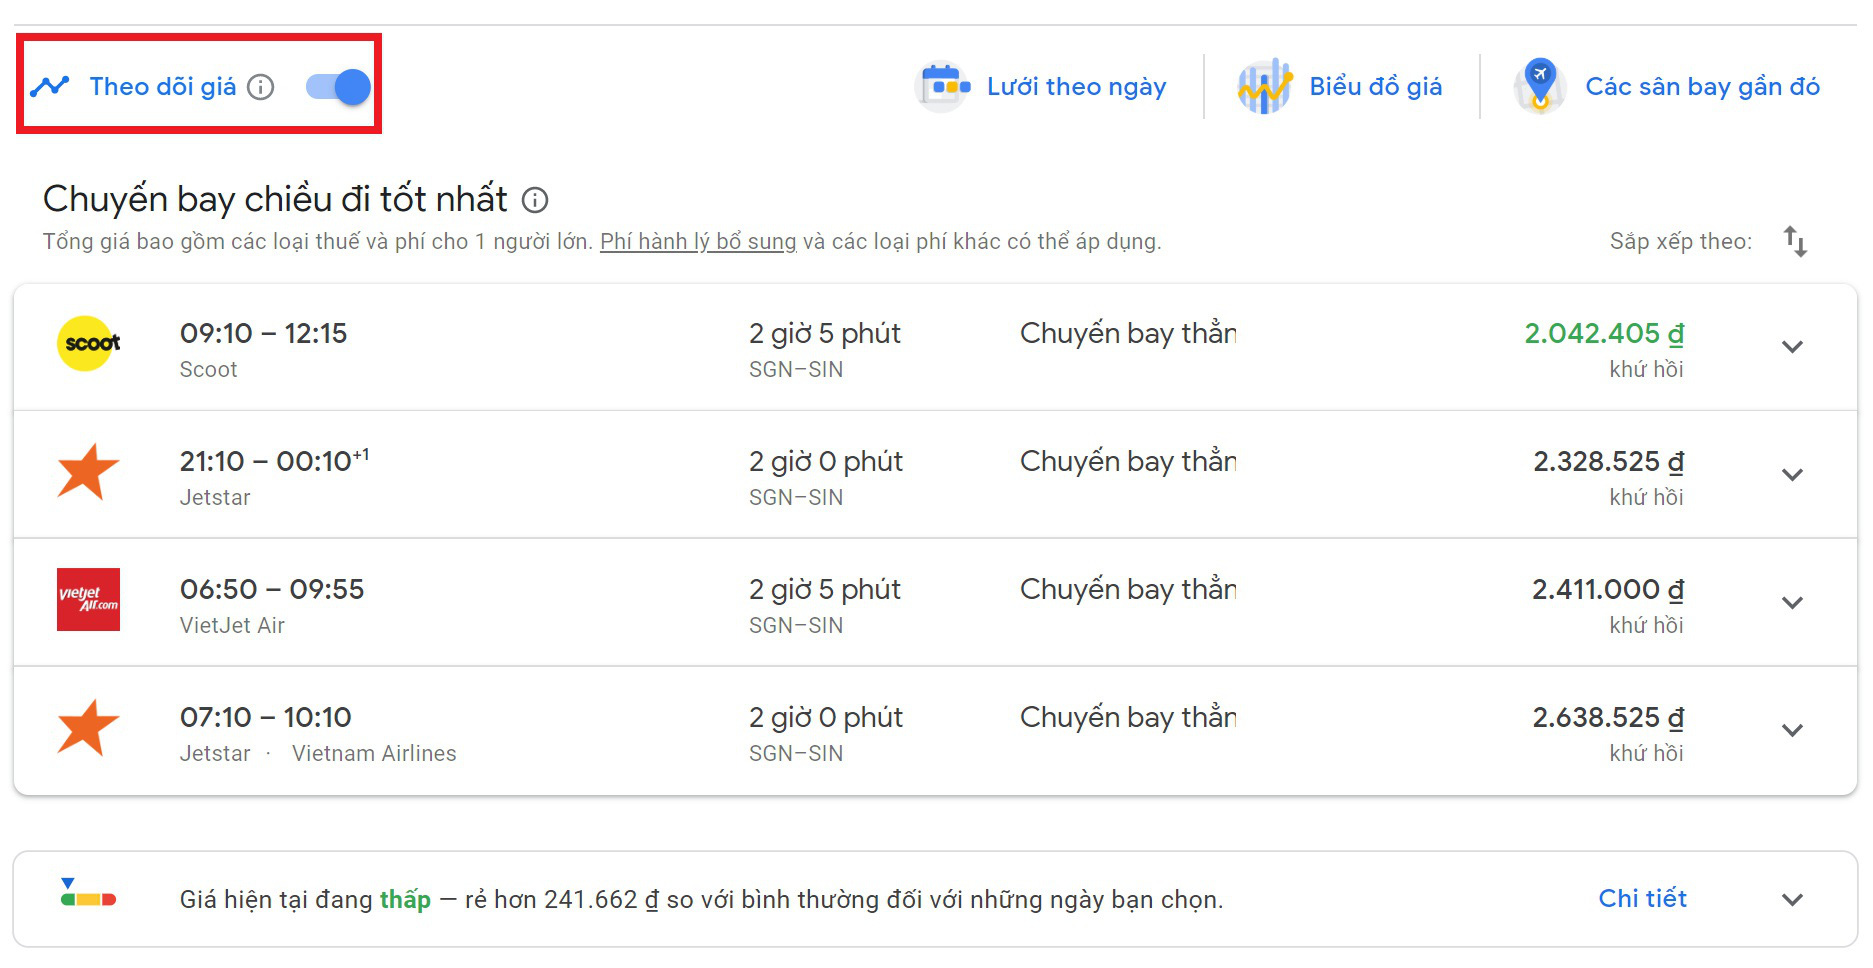
Task: Click the 21:10 – 00:10+1 flight time
Action: [x=274, y=461]
